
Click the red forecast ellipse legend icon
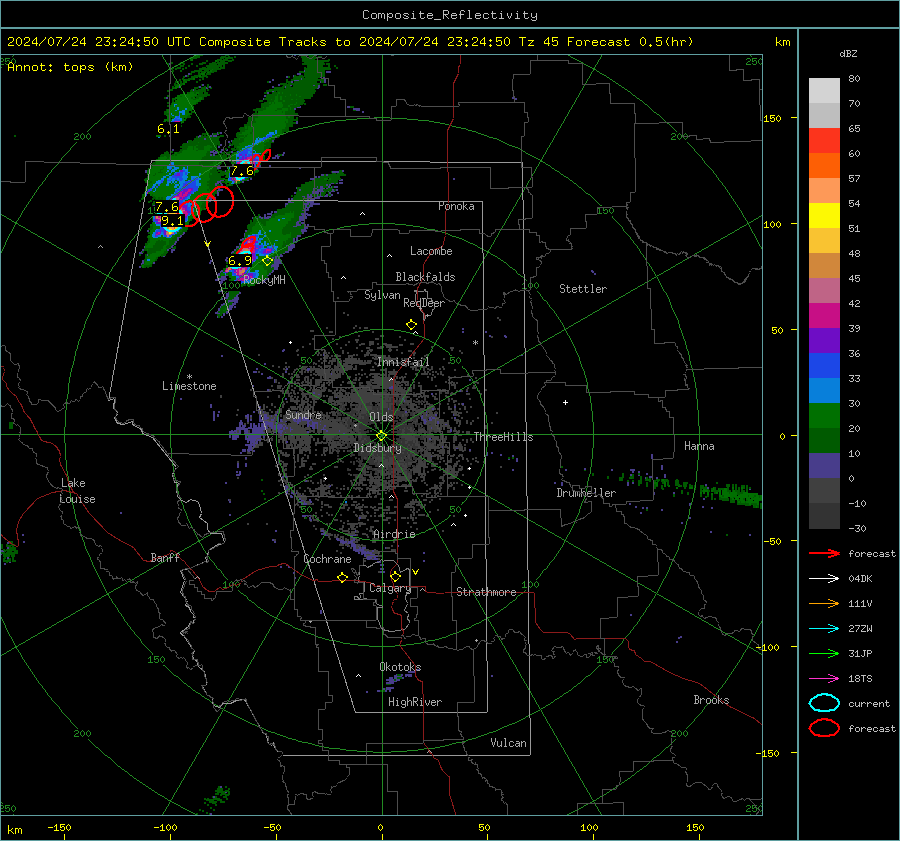point(824,728)
